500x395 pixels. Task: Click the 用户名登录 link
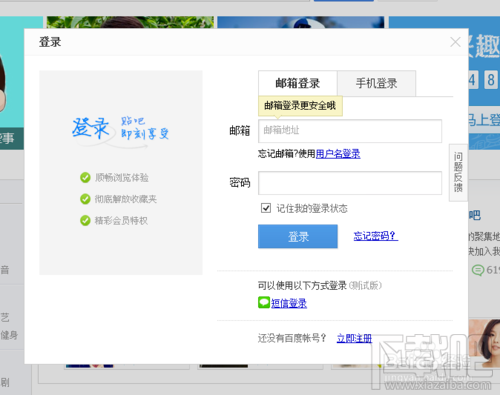coord(338,154)
